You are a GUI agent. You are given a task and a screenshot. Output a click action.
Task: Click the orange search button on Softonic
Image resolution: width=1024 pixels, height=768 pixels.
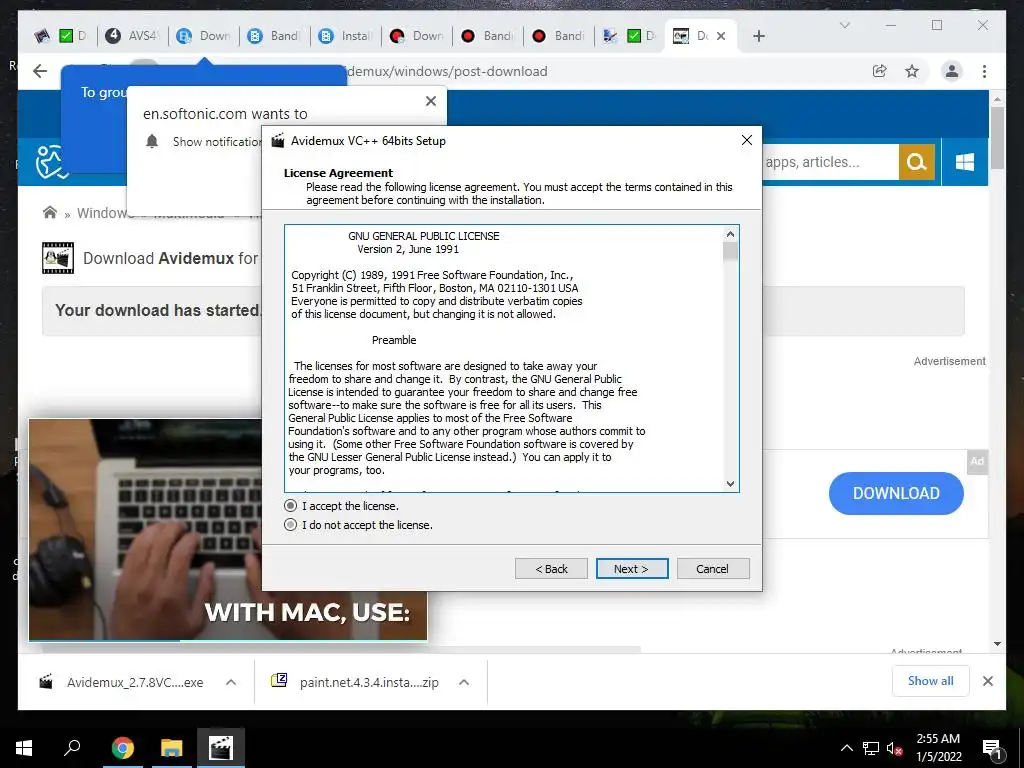[x=917, y=162]
